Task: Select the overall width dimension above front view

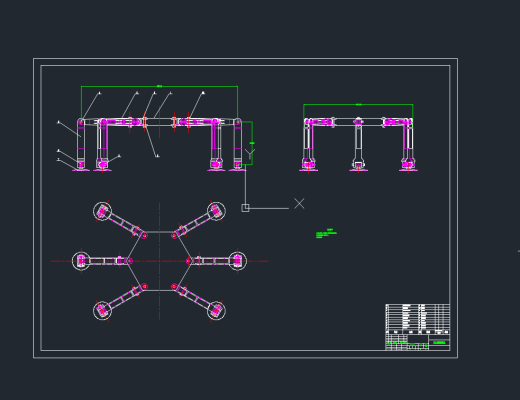Action: [159, 86]
